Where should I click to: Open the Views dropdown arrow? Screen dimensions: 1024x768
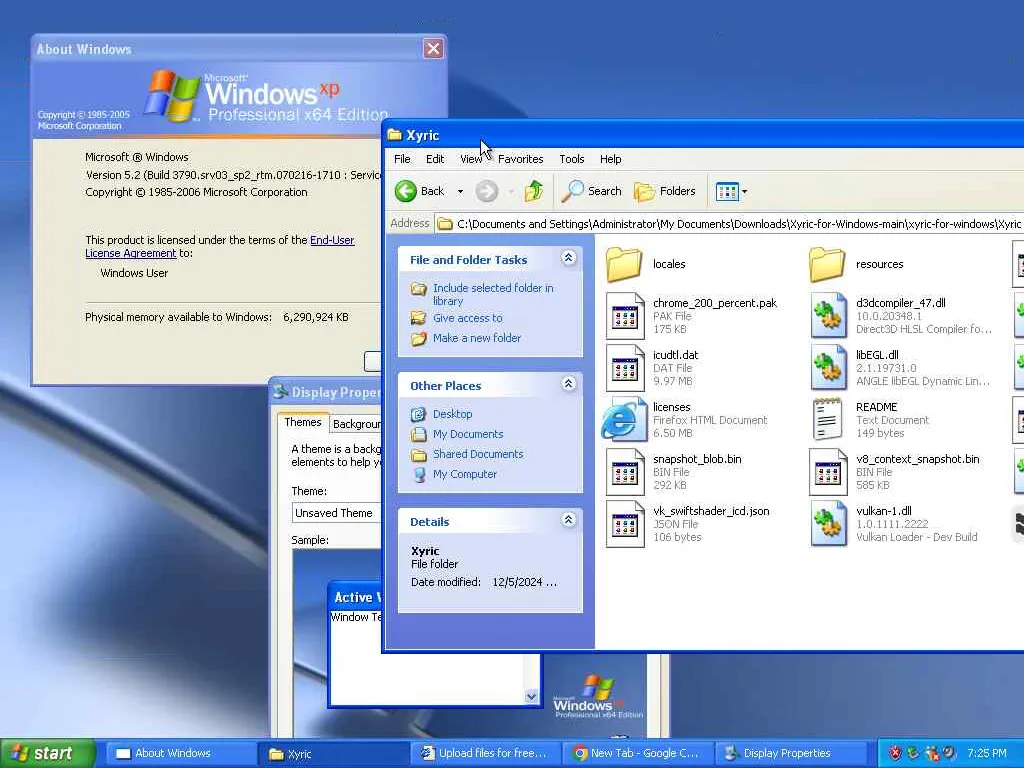click(744, 191)
